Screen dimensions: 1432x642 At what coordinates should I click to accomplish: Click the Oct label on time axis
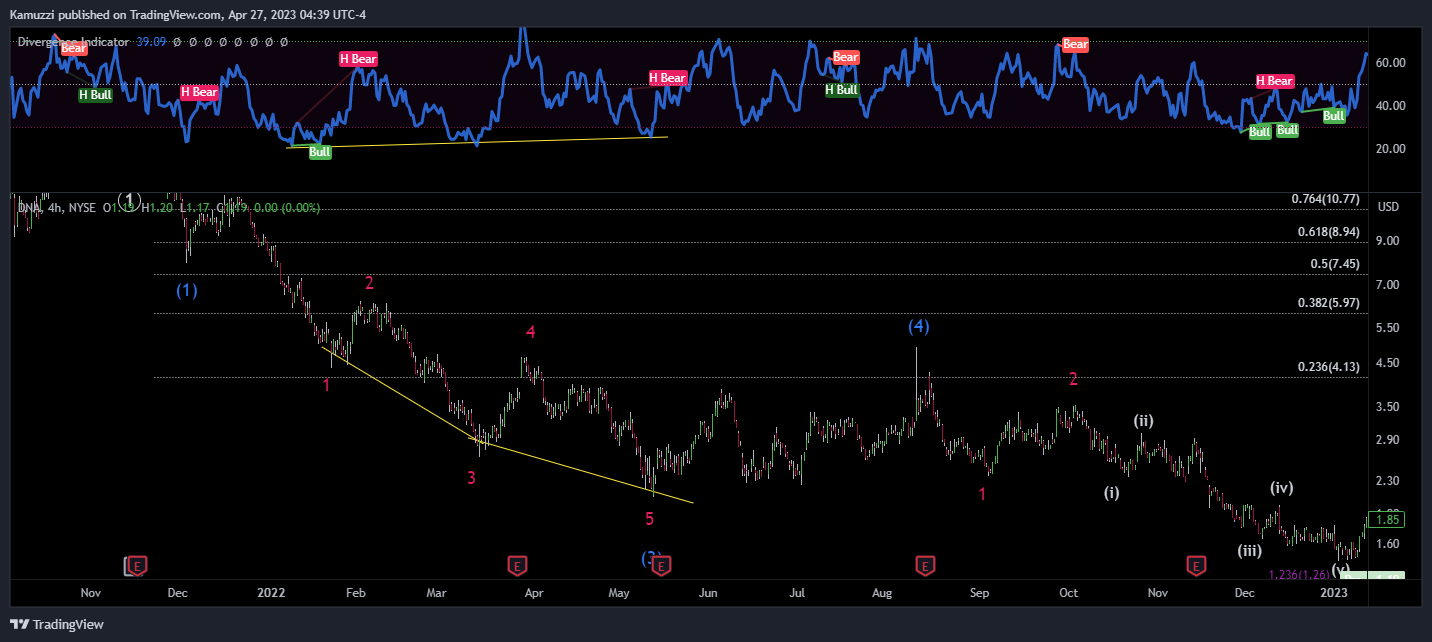pyautogui.click(x=1068, y=593)
